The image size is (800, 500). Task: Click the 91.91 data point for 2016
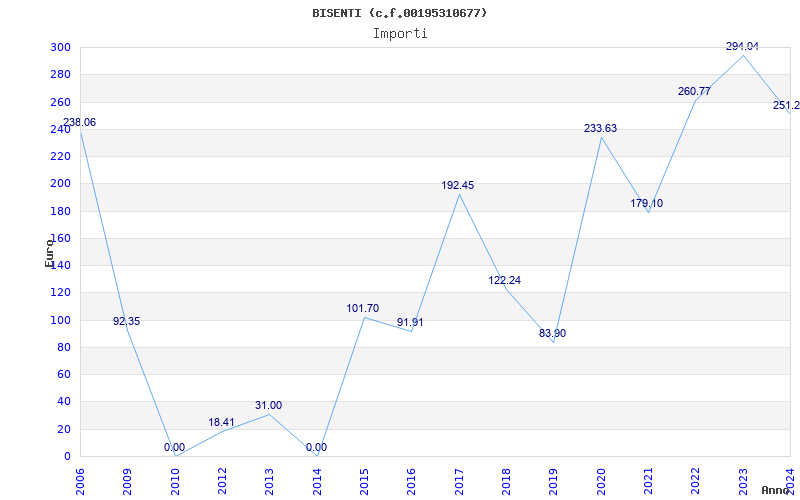coord(410,323)
